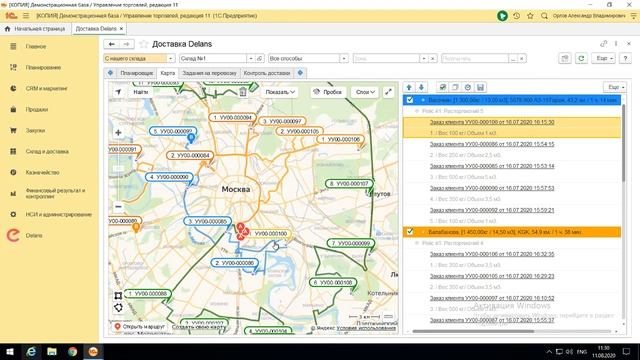Screen dimensions: 640x360
Task: Open the ruler measurement tool on map
Action: [389, 316]
